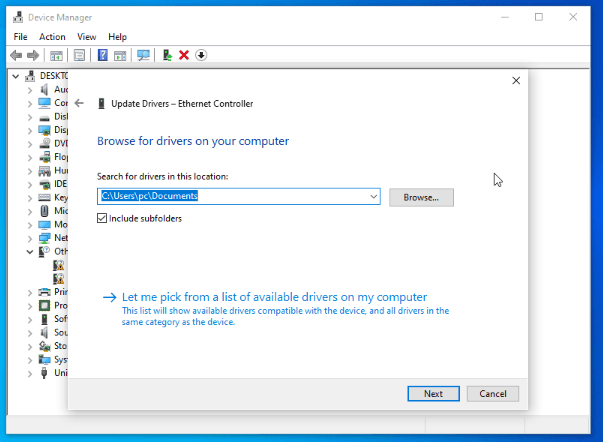Click the Update device driver toolbar icon
The width and height of the screenshot is (603, 442).
[x=167, y=55]
